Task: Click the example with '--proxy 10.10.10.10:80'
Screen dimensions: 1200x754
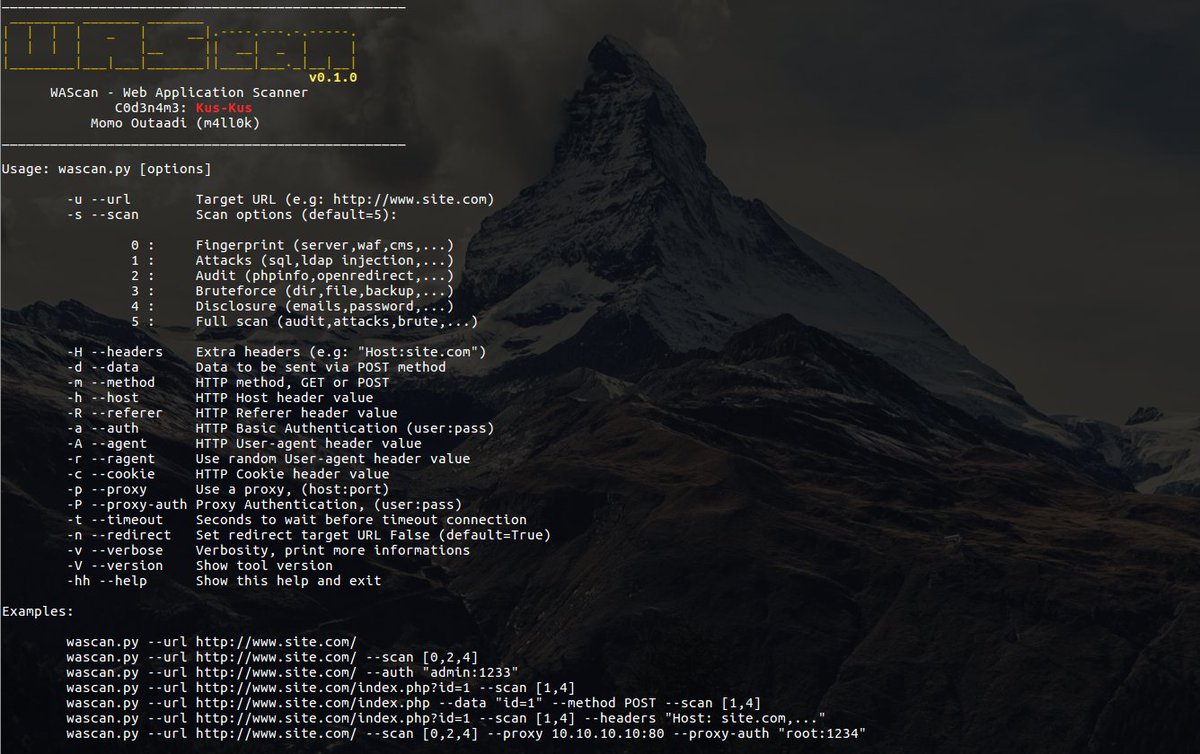Action: coord(466,733)
